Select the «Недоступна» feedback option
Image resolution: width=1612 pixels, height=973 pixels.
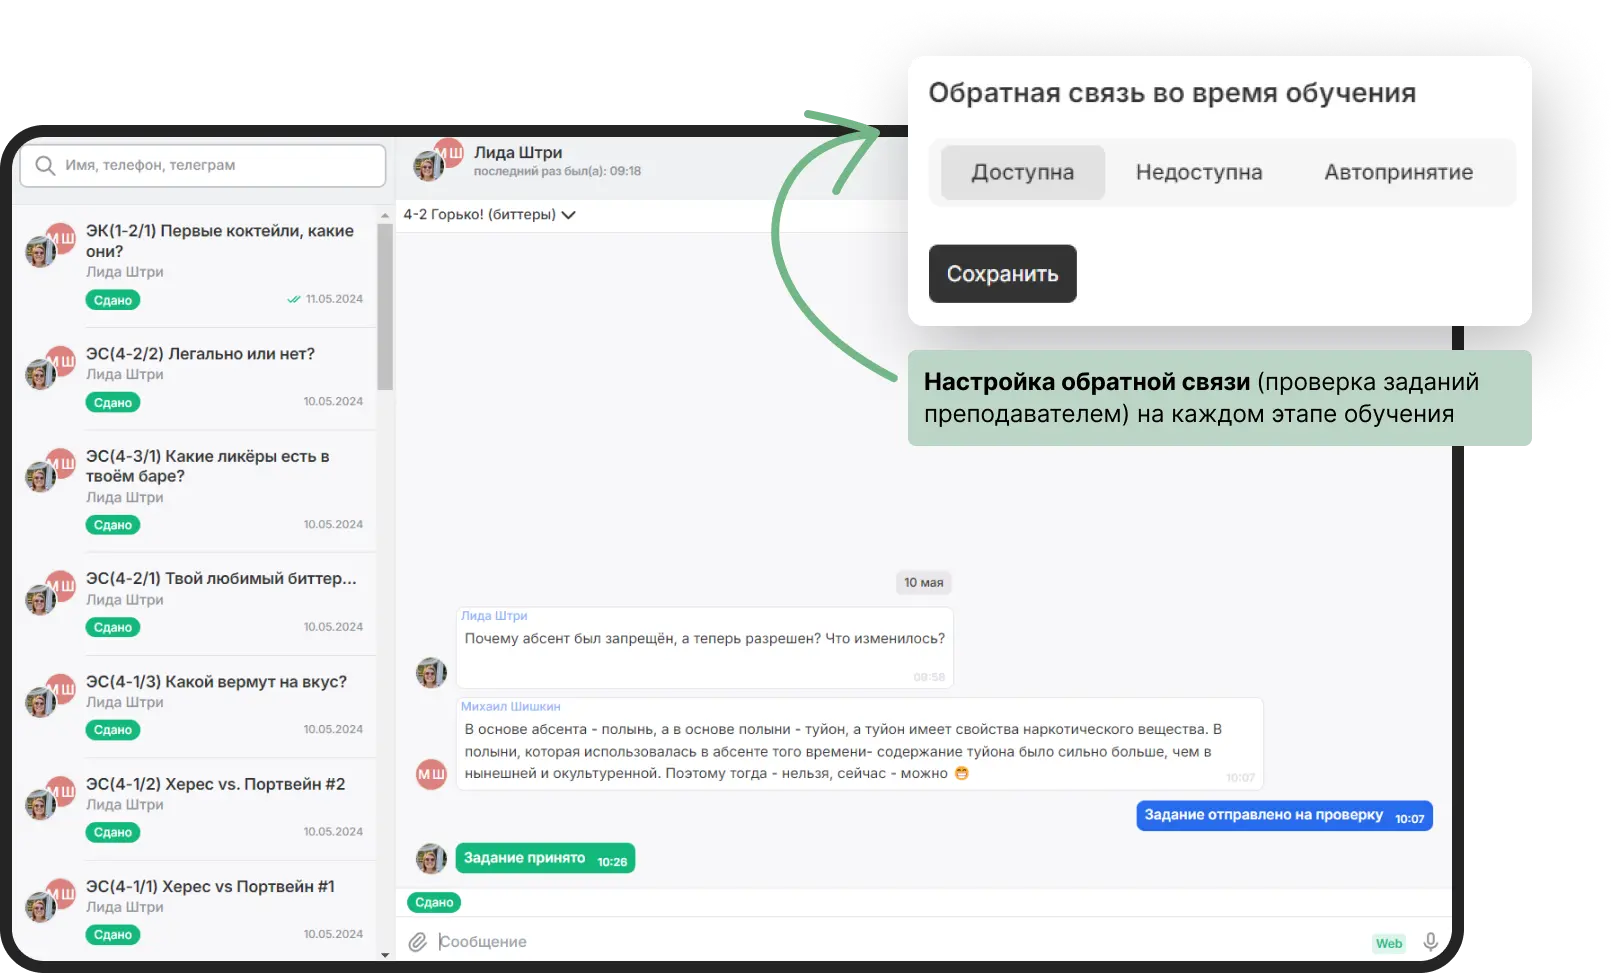tap(1197, 172)
